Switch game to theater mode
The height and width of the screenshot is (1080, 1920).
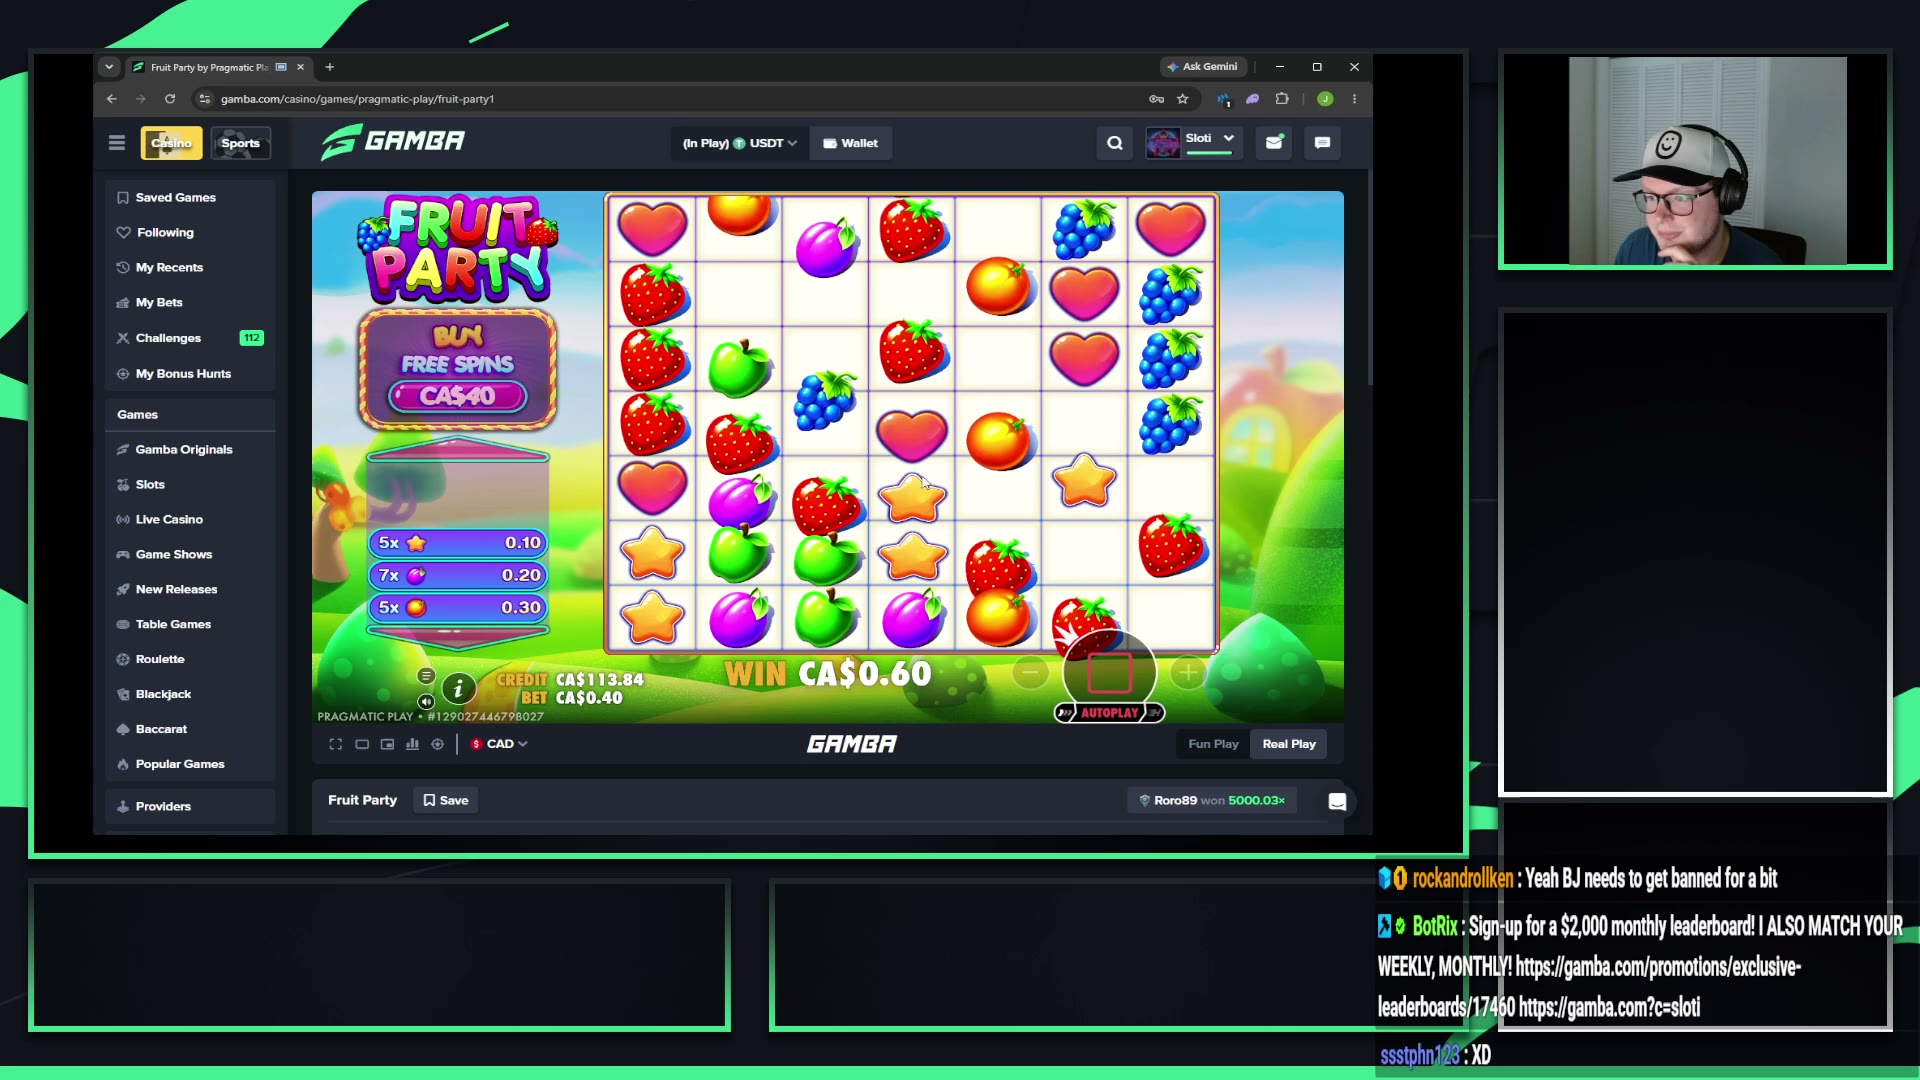(362, 744)
